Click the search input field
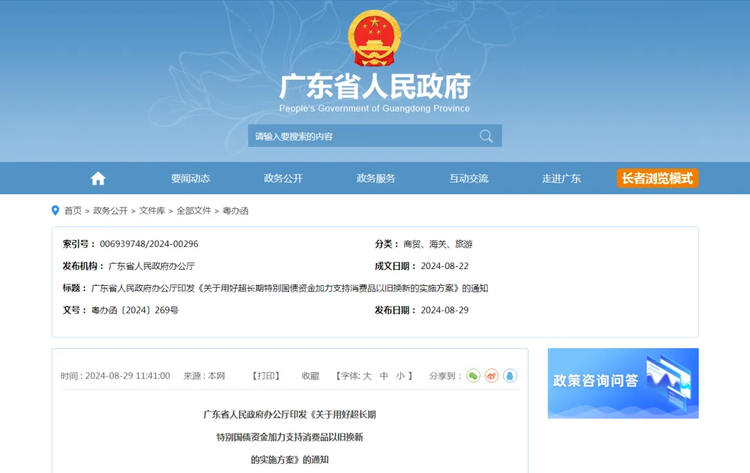The height and width of the screenshot is (473, 750). (x=360, y=136)
